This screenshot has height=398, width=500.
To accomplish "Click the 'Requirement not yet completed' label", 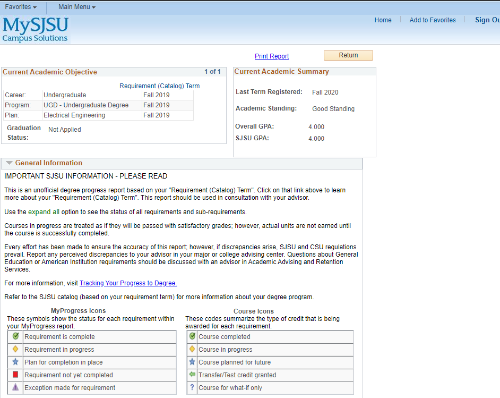I will click(69, 375).
